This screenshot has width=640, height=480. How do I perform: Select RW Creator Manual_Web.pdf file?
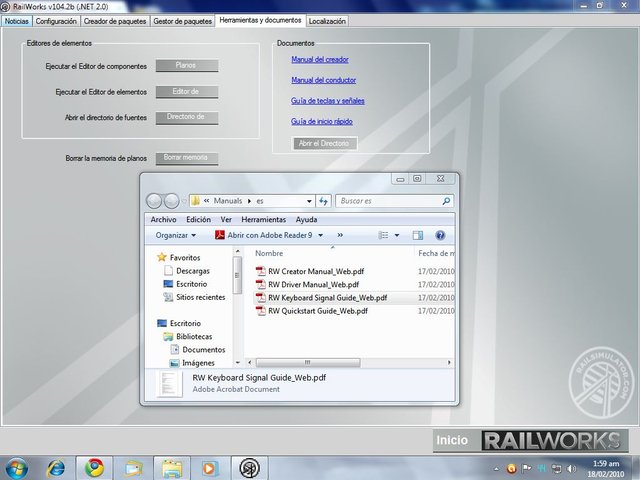pyautogui.click(x=316, y=271)
